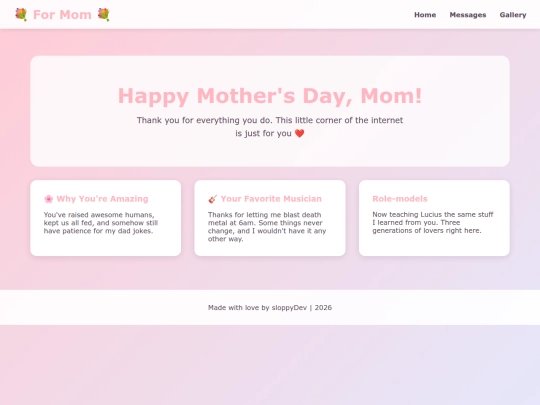Select the Why You're Amazing card heading
The width and height of the screenshot is (540, 405).
click(102, 199)
